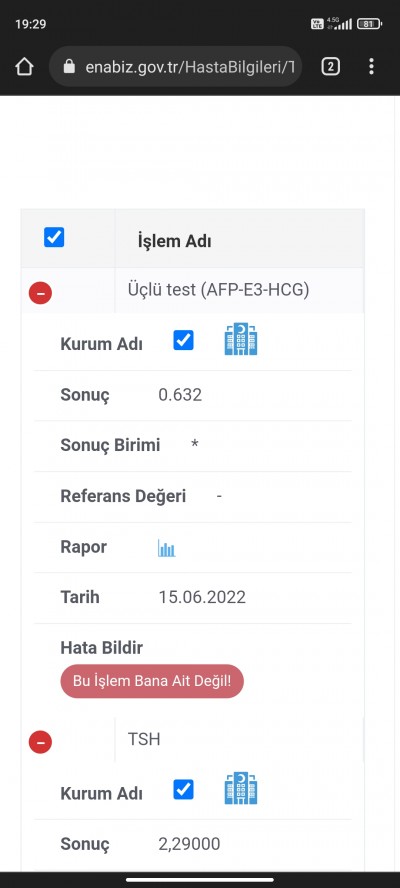Select the Üçlü test (AFP-E3-HCG) row title
Viewport: 400px width, 888px height.
coord(219,290)
